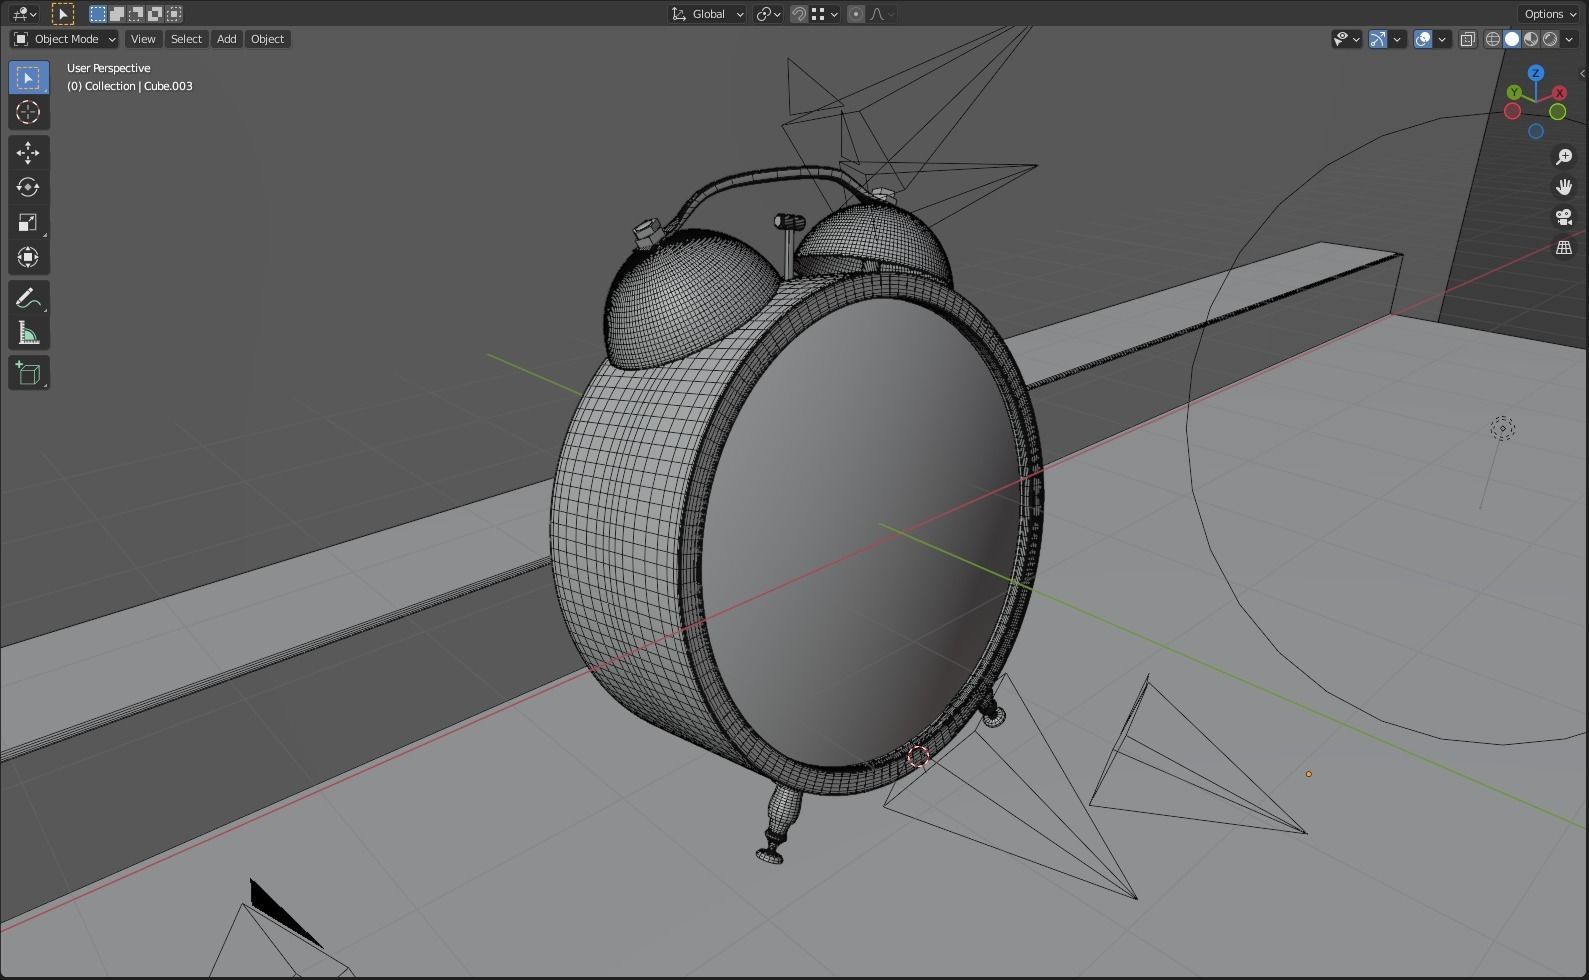Select the orange origin point on the floor
This screenshot has width=1589, height=980.
pos(1308,774)
